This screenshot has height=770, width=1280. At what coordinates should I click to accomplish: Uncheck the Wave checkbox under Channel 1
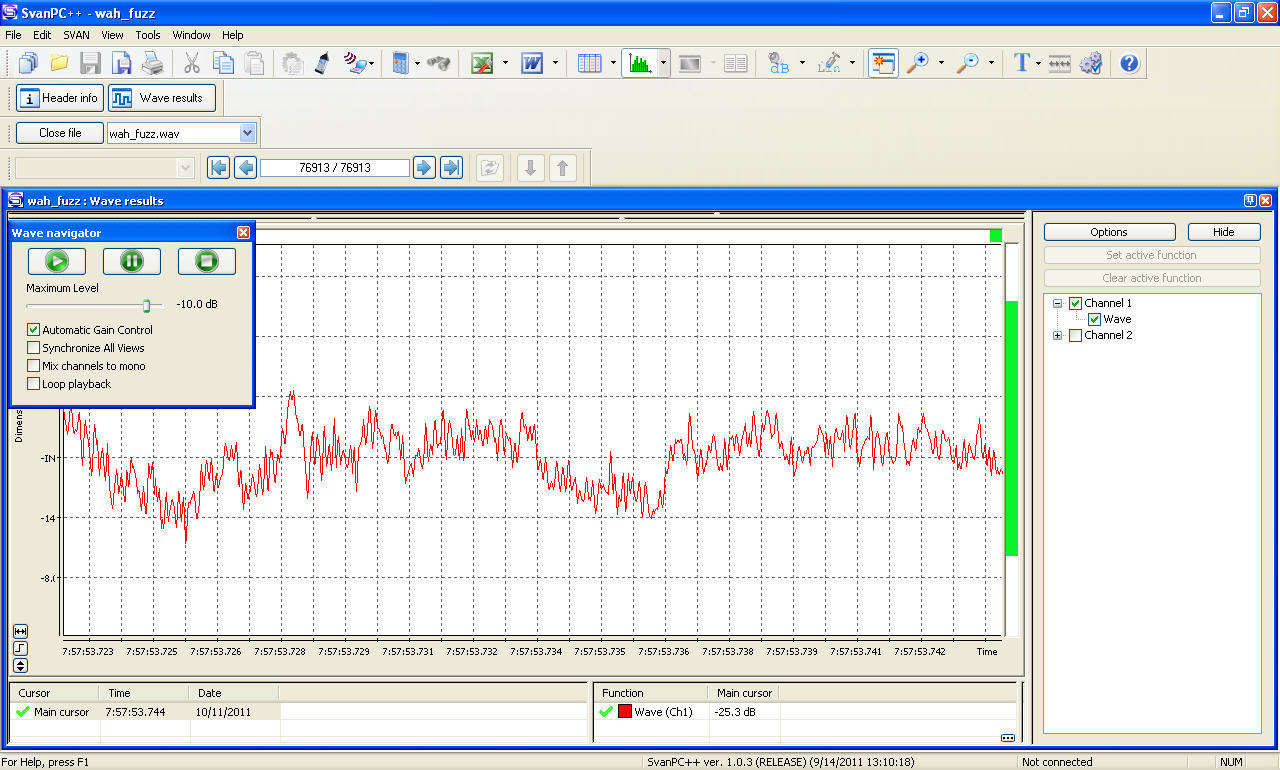click(x=1094, y=319)
